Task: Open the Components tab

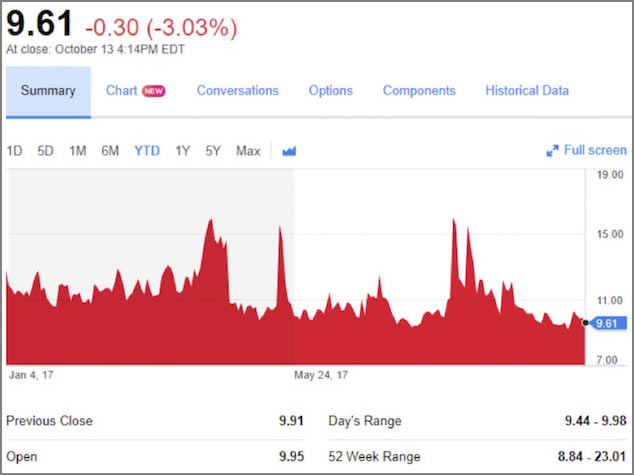Action: pyautogui.click(x=419, y=91)
